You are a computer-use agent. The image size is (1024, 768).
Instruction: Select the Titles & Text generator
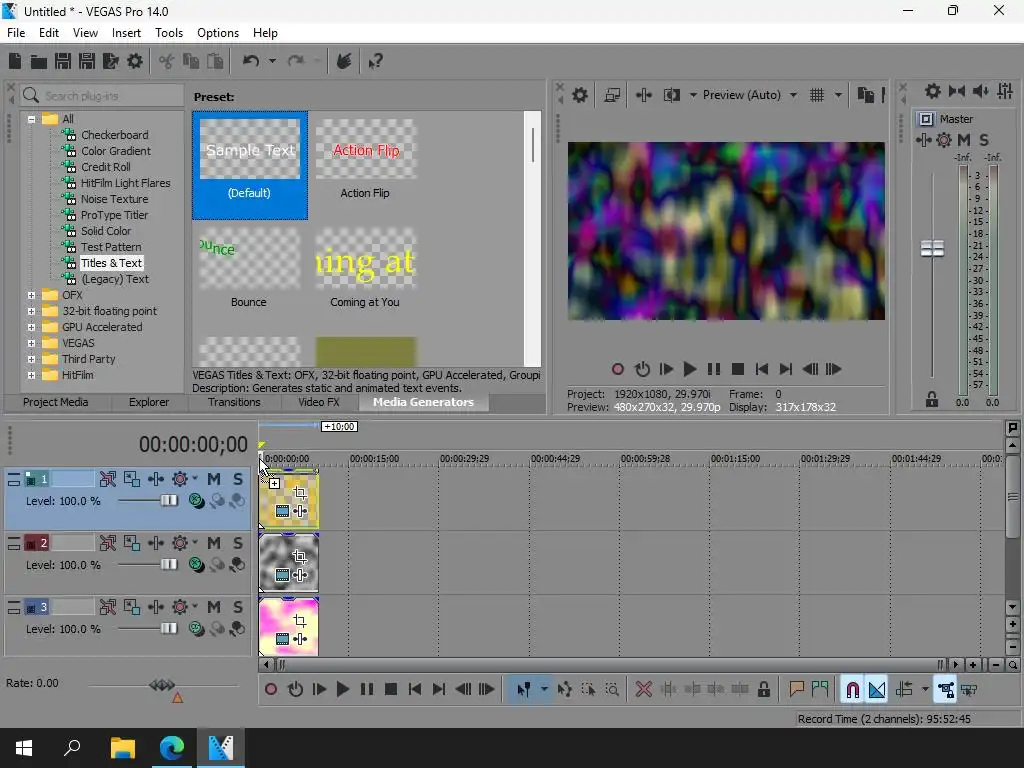coord(112,263)
